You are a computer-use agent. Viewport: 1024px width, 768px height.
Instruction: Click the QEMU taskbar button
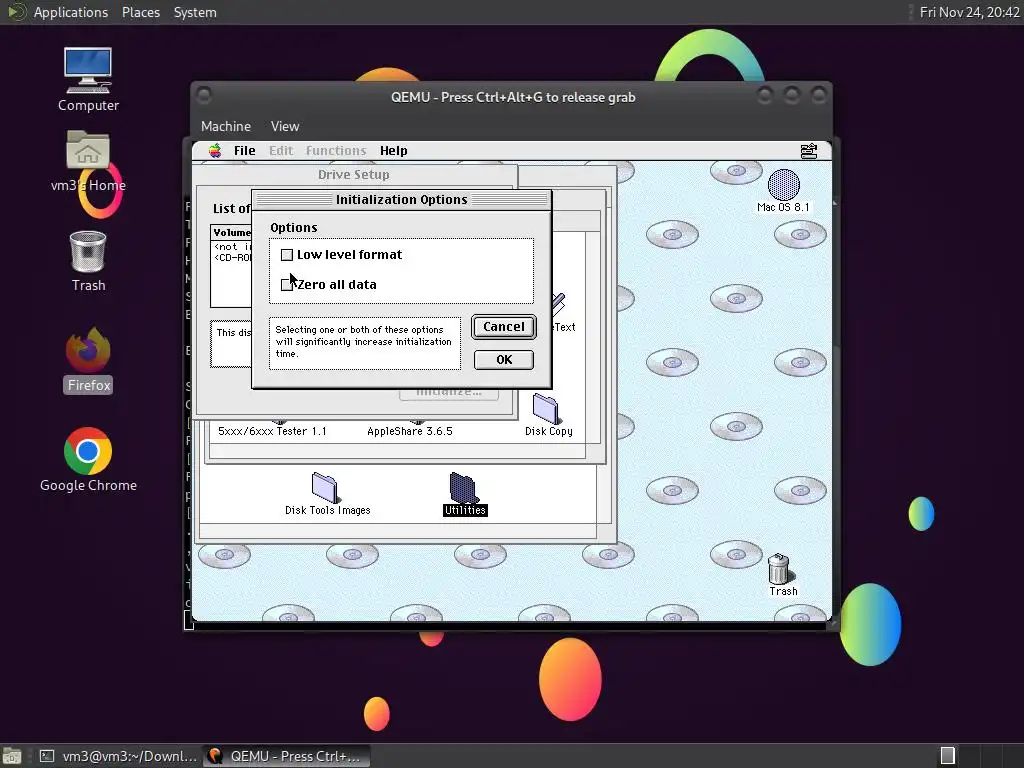[285, 756]
